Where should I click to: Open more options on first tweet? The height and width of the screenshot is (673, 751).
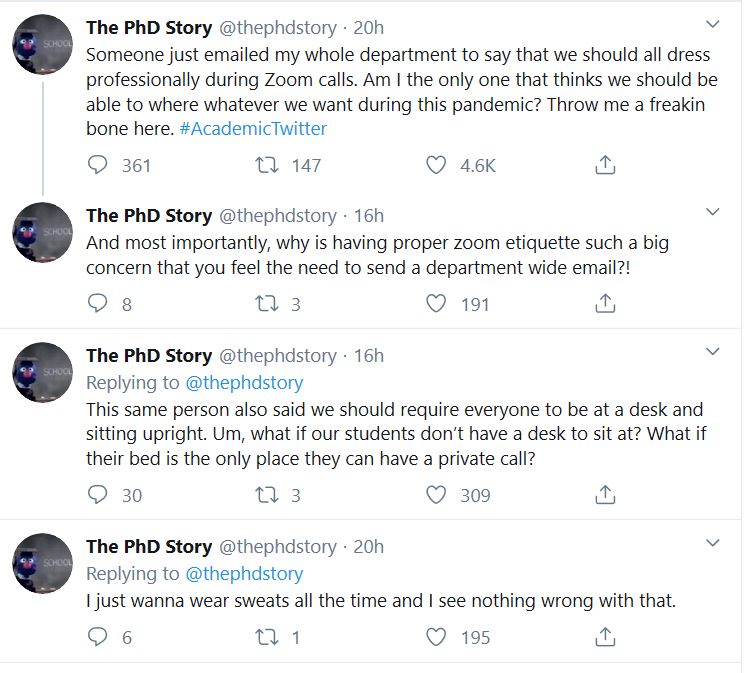(713, 23)
